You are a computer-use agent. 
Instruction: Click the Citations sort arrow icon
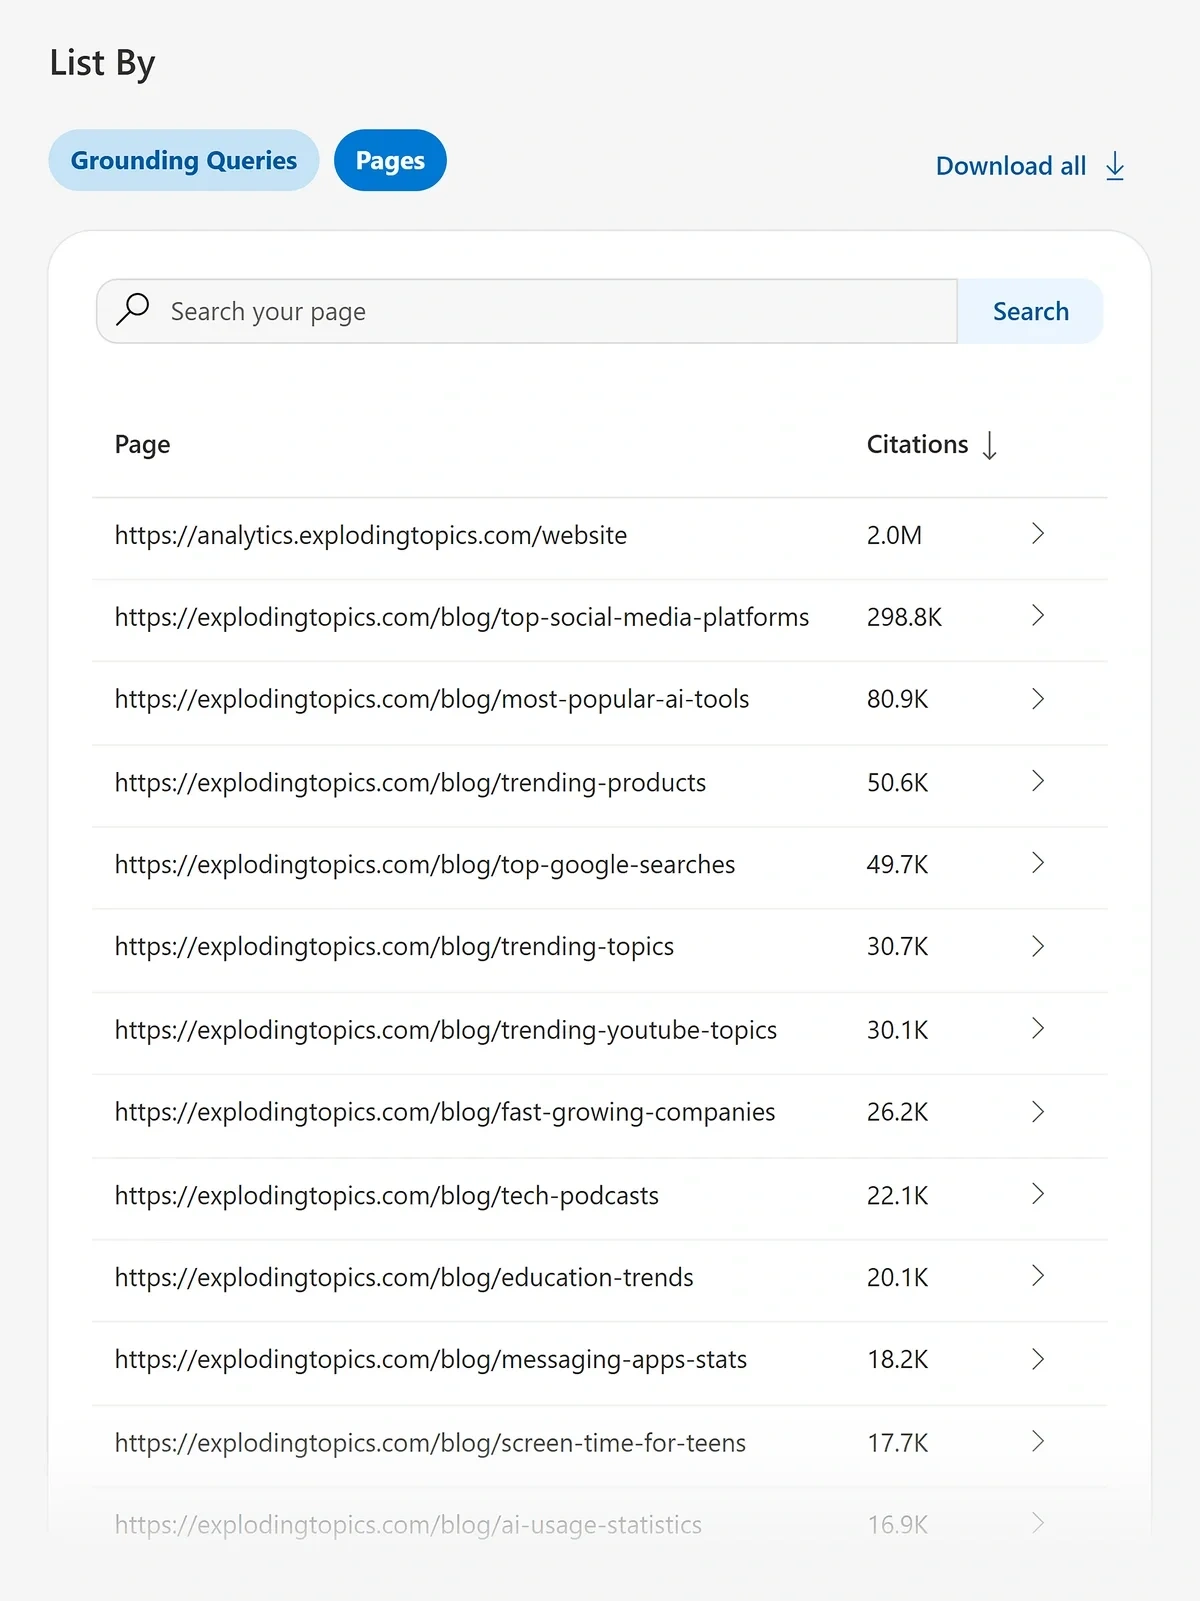pyautogui.click(x=990, y=445)
